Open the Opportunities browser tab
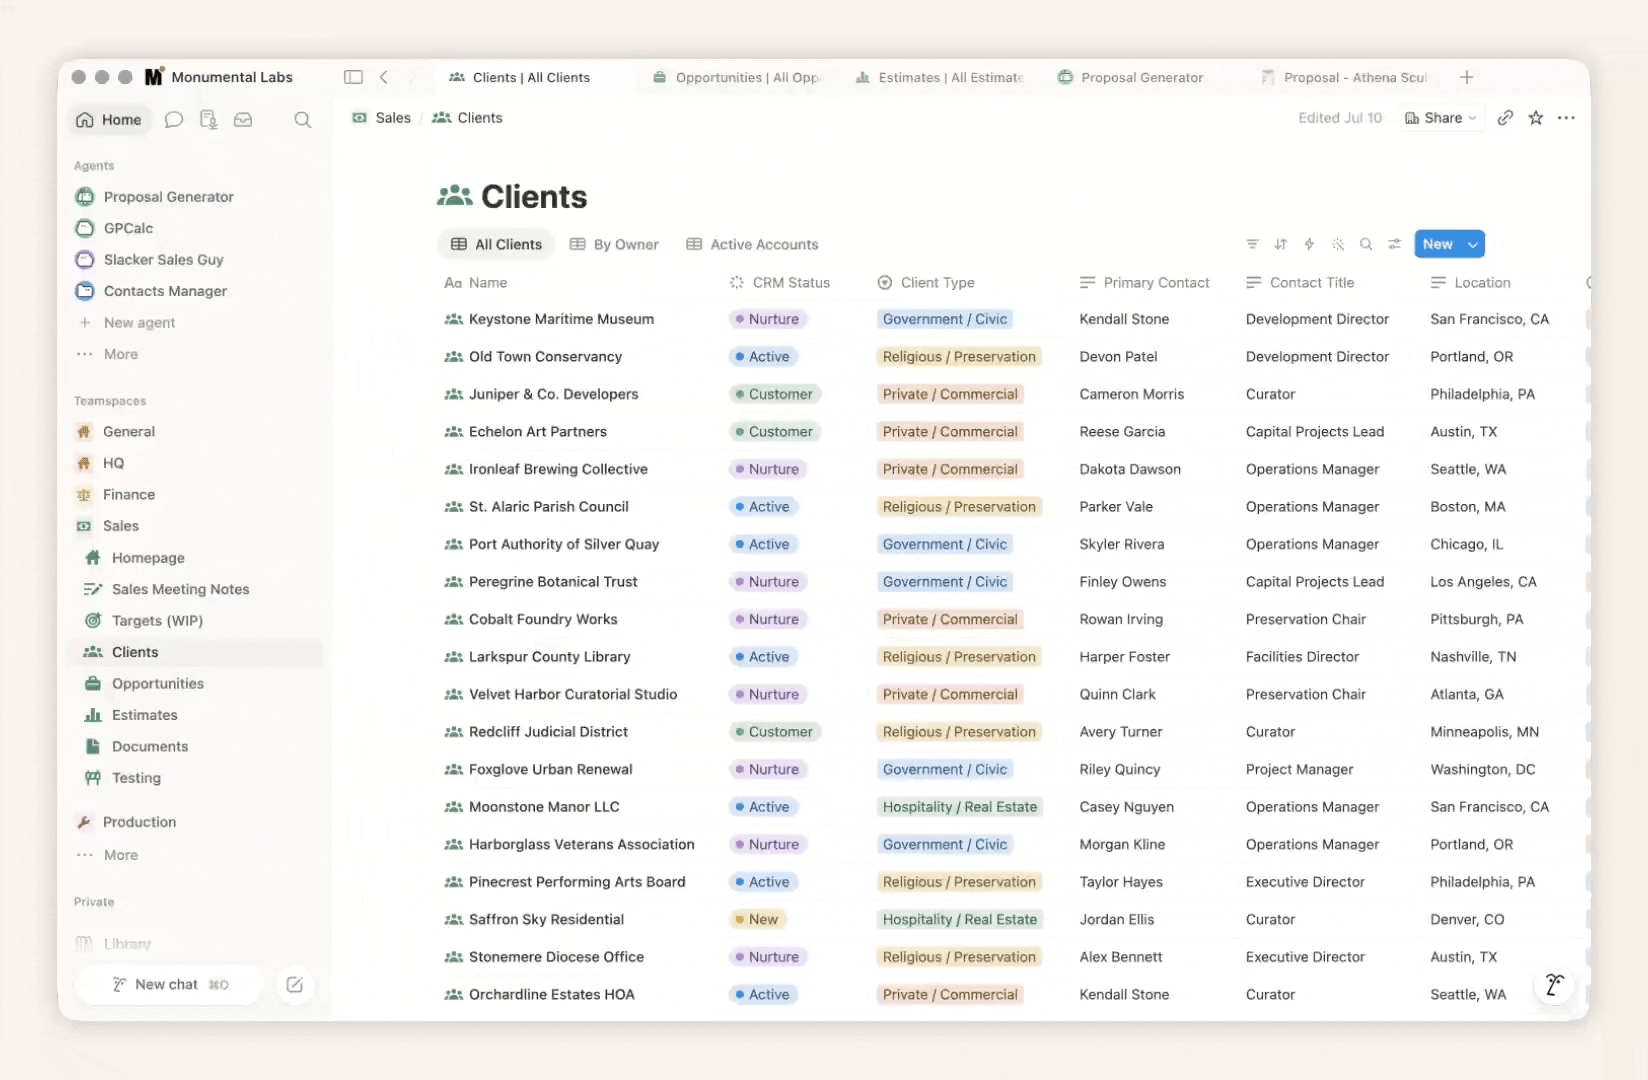Screen dimensions: 1648x1080 pos(736,77)
